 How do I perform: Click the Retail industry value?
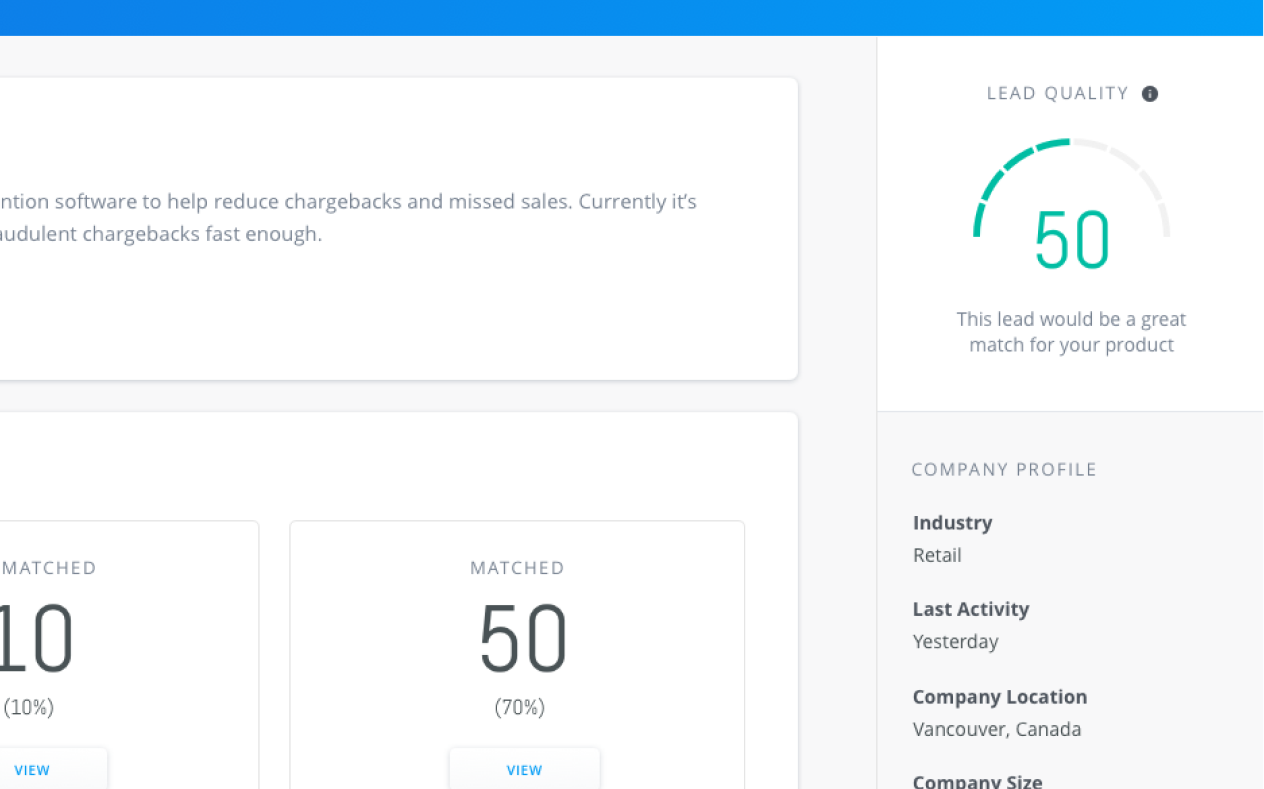[x=937, y=555]
